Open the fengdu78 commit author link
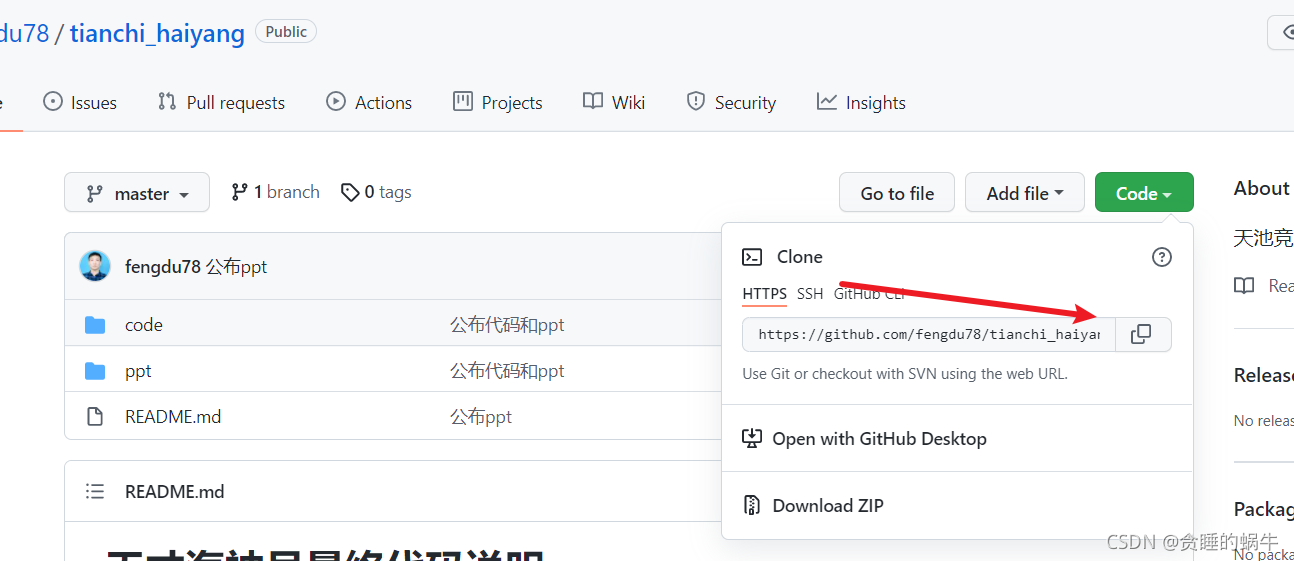Screen dimensions: 1294x561 (162, 267)
